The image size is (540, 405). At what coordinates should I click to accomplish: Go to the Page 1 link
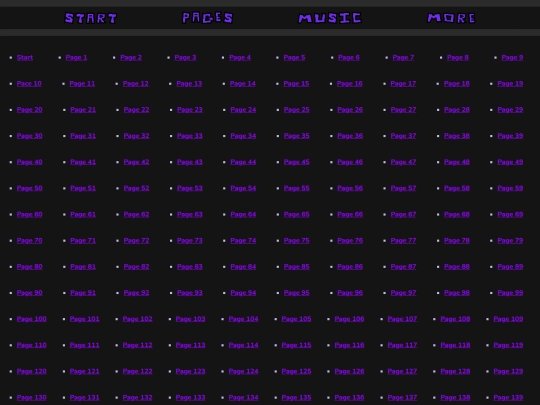76,58
